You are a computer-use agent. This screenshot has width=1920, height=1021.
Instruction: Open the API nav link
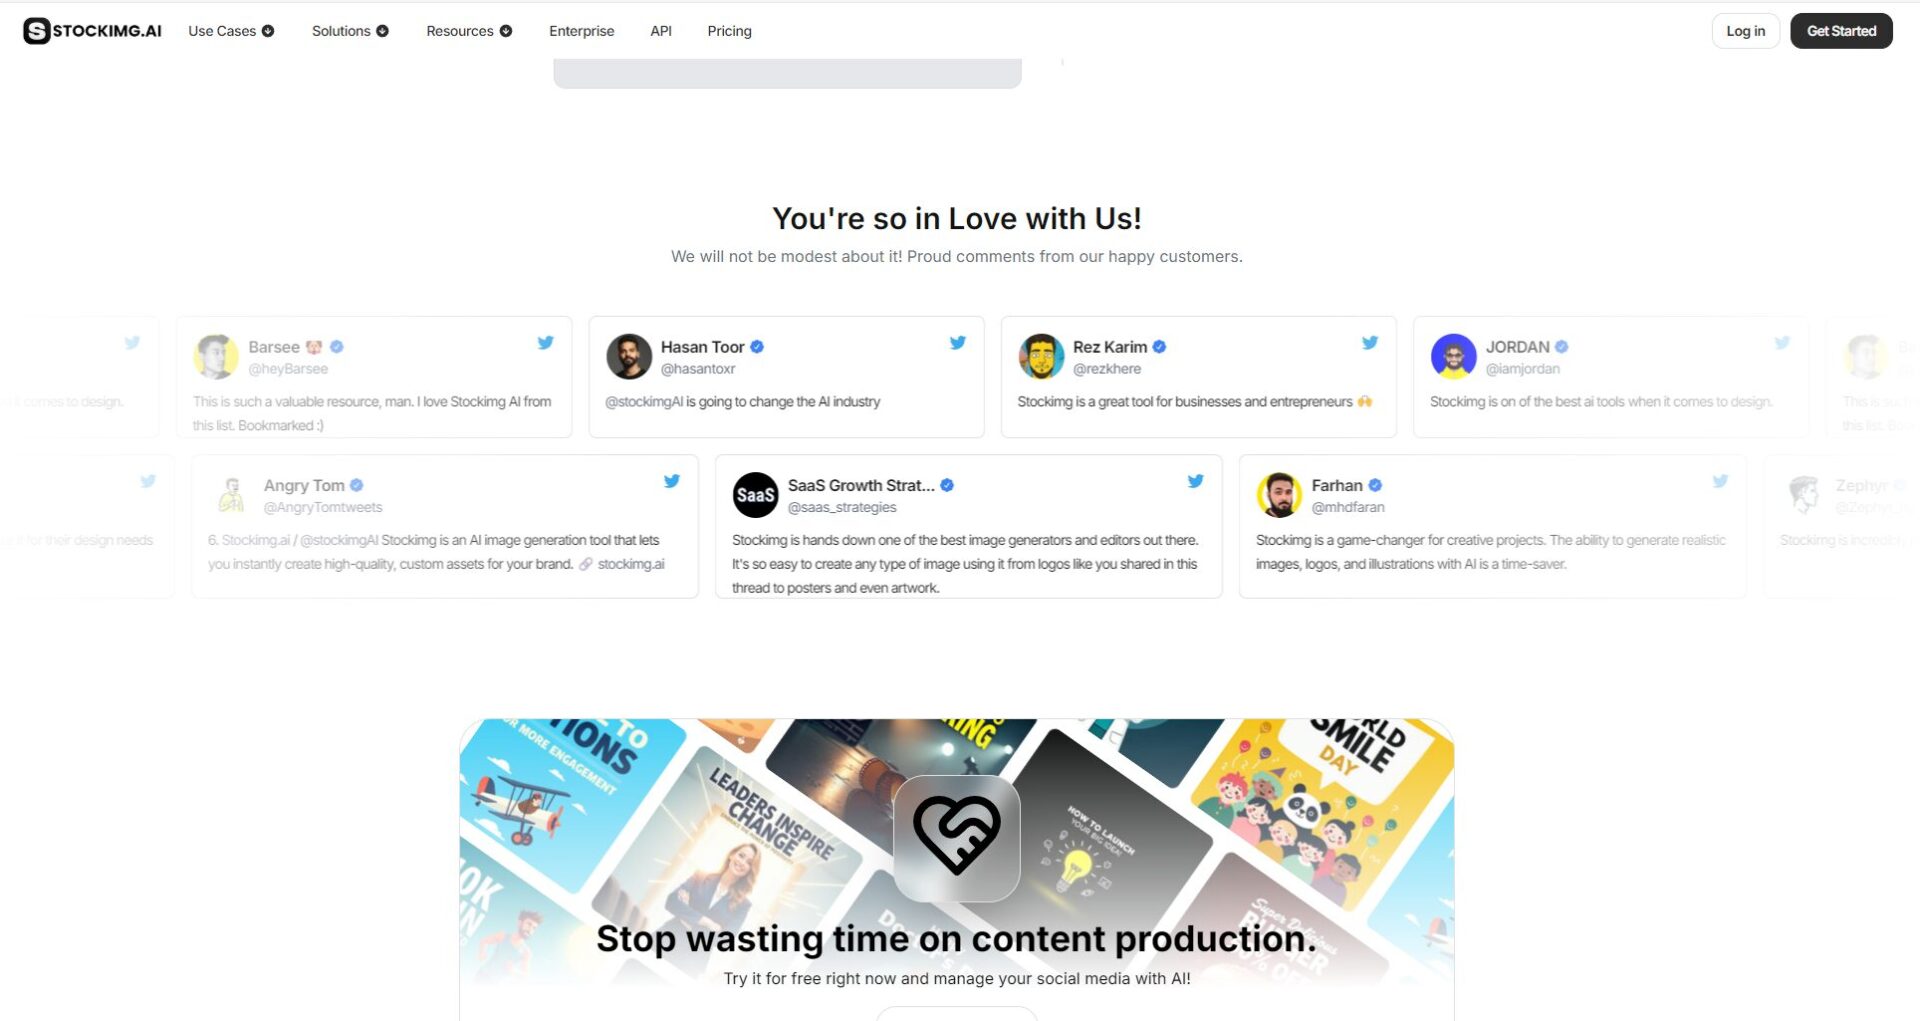(x=661, y=31)
